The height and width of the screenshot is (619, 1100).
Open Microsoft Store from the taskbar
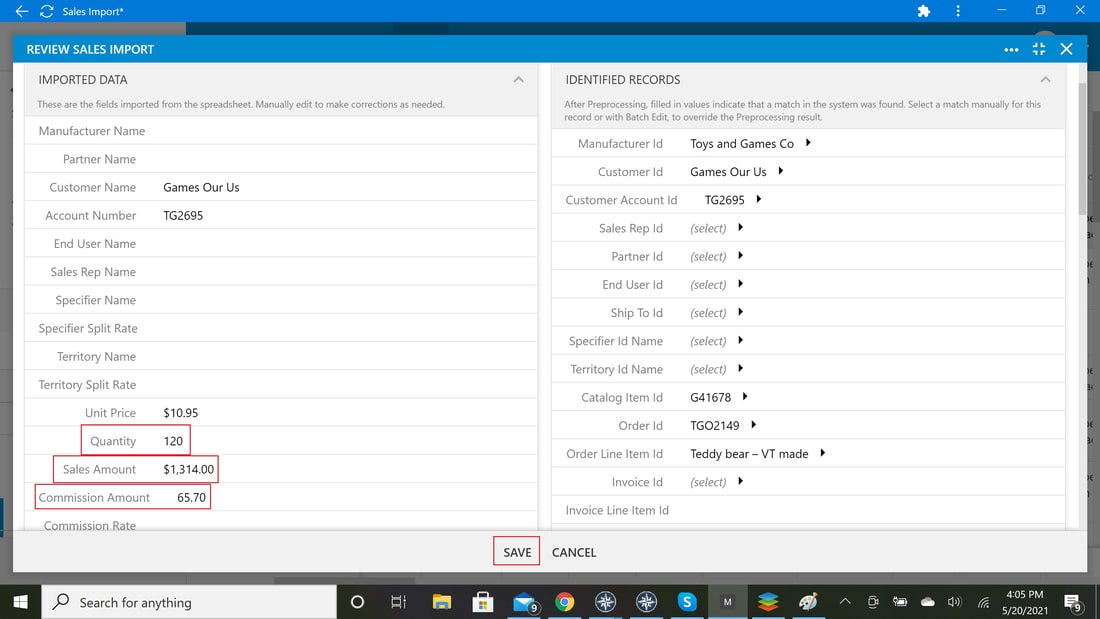pyautogui.click(x=483, y=602)
